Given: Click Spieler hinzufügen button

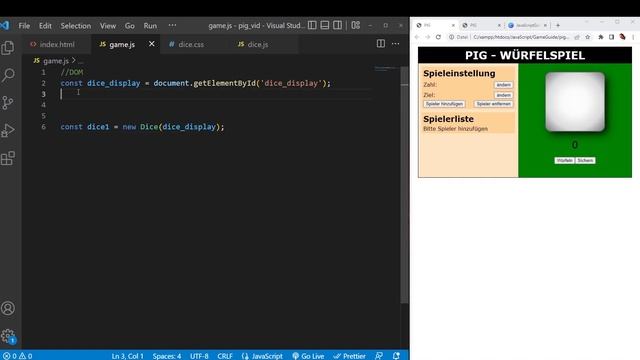Looking at the screenshot, I should (x=444, y=104).
